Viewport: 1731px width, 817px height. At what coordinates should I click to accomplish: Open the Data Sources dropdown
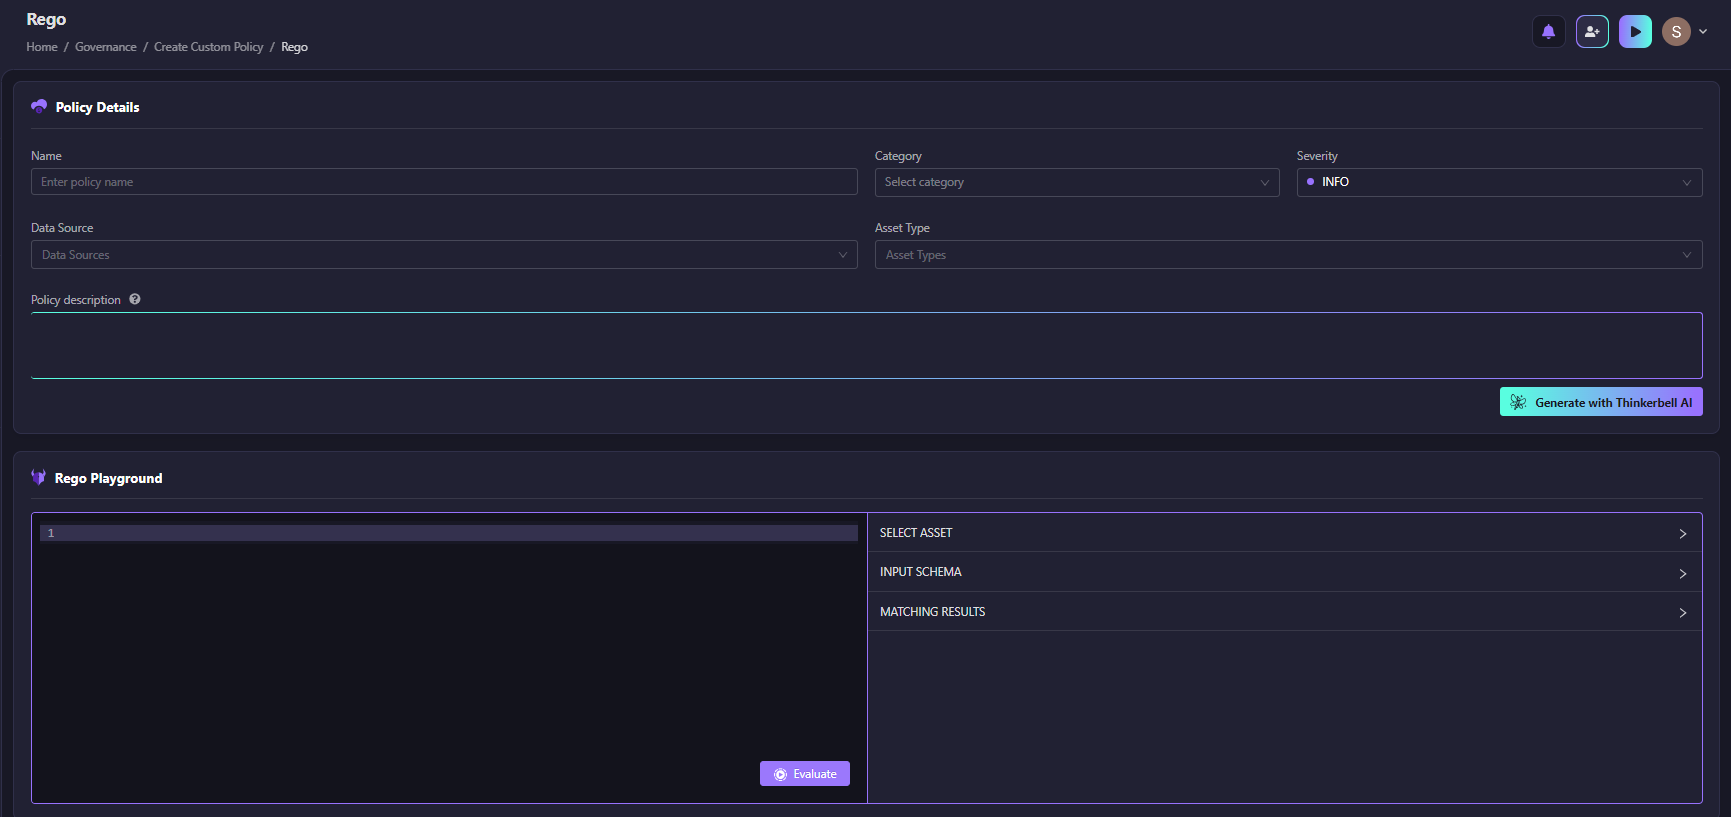pos(444,255)
